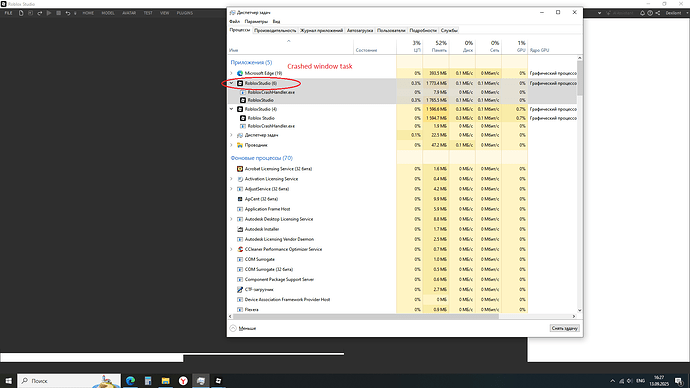The image size is (690, 388).
Task: Expand the Autodesk Desktop Licensing Service row
Action: pos(232,219)
